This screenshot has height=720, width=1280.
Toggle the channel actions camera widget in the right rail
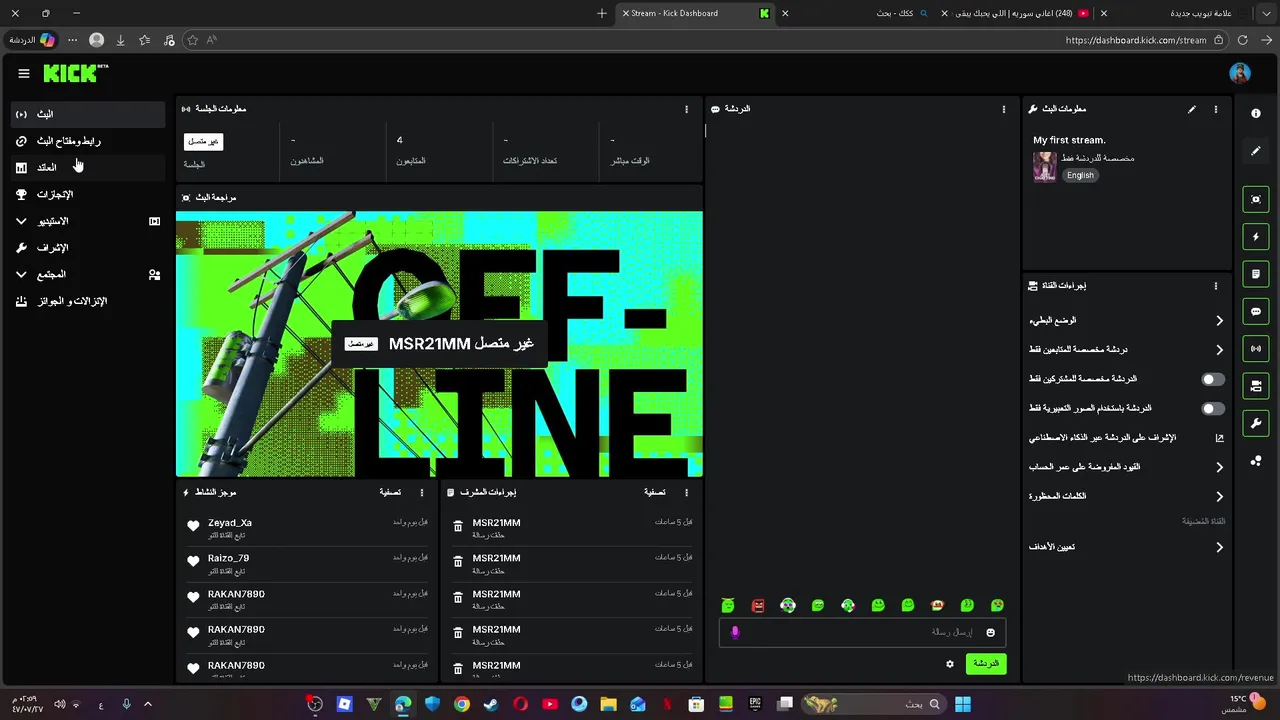[x=1256, y=386]
